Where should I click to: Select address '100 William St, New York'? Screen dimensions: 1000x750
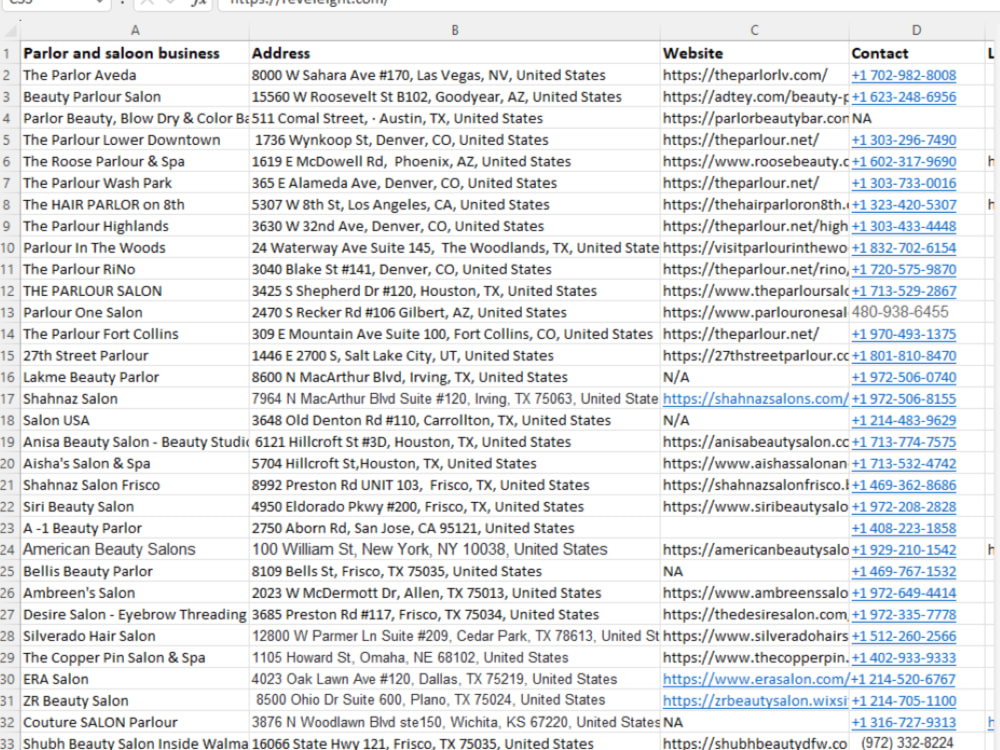pos(455,550)
